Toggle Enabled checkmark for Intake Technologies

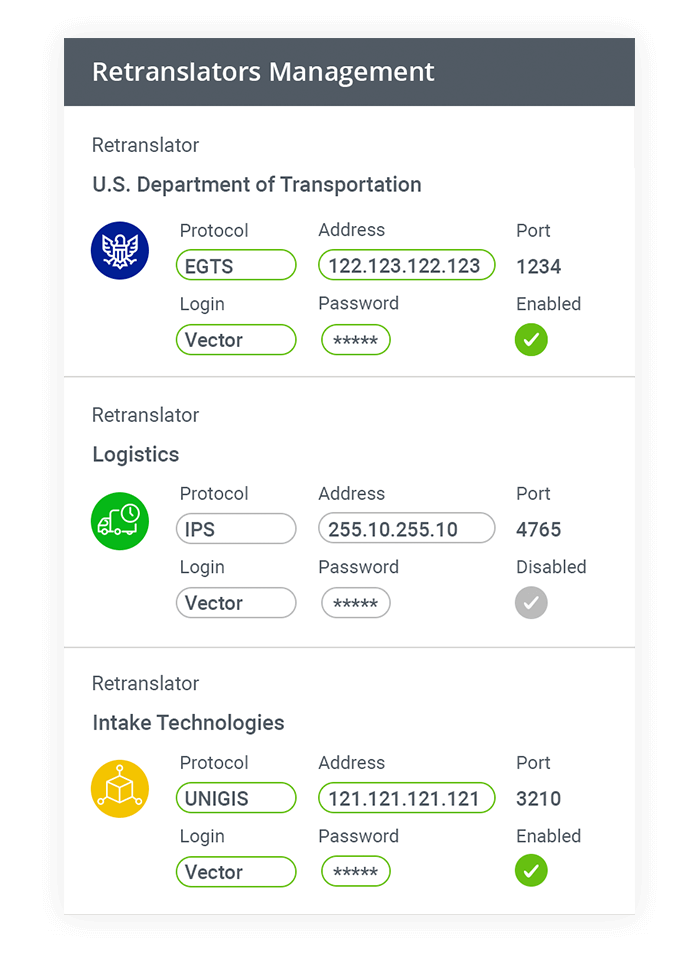531,870
